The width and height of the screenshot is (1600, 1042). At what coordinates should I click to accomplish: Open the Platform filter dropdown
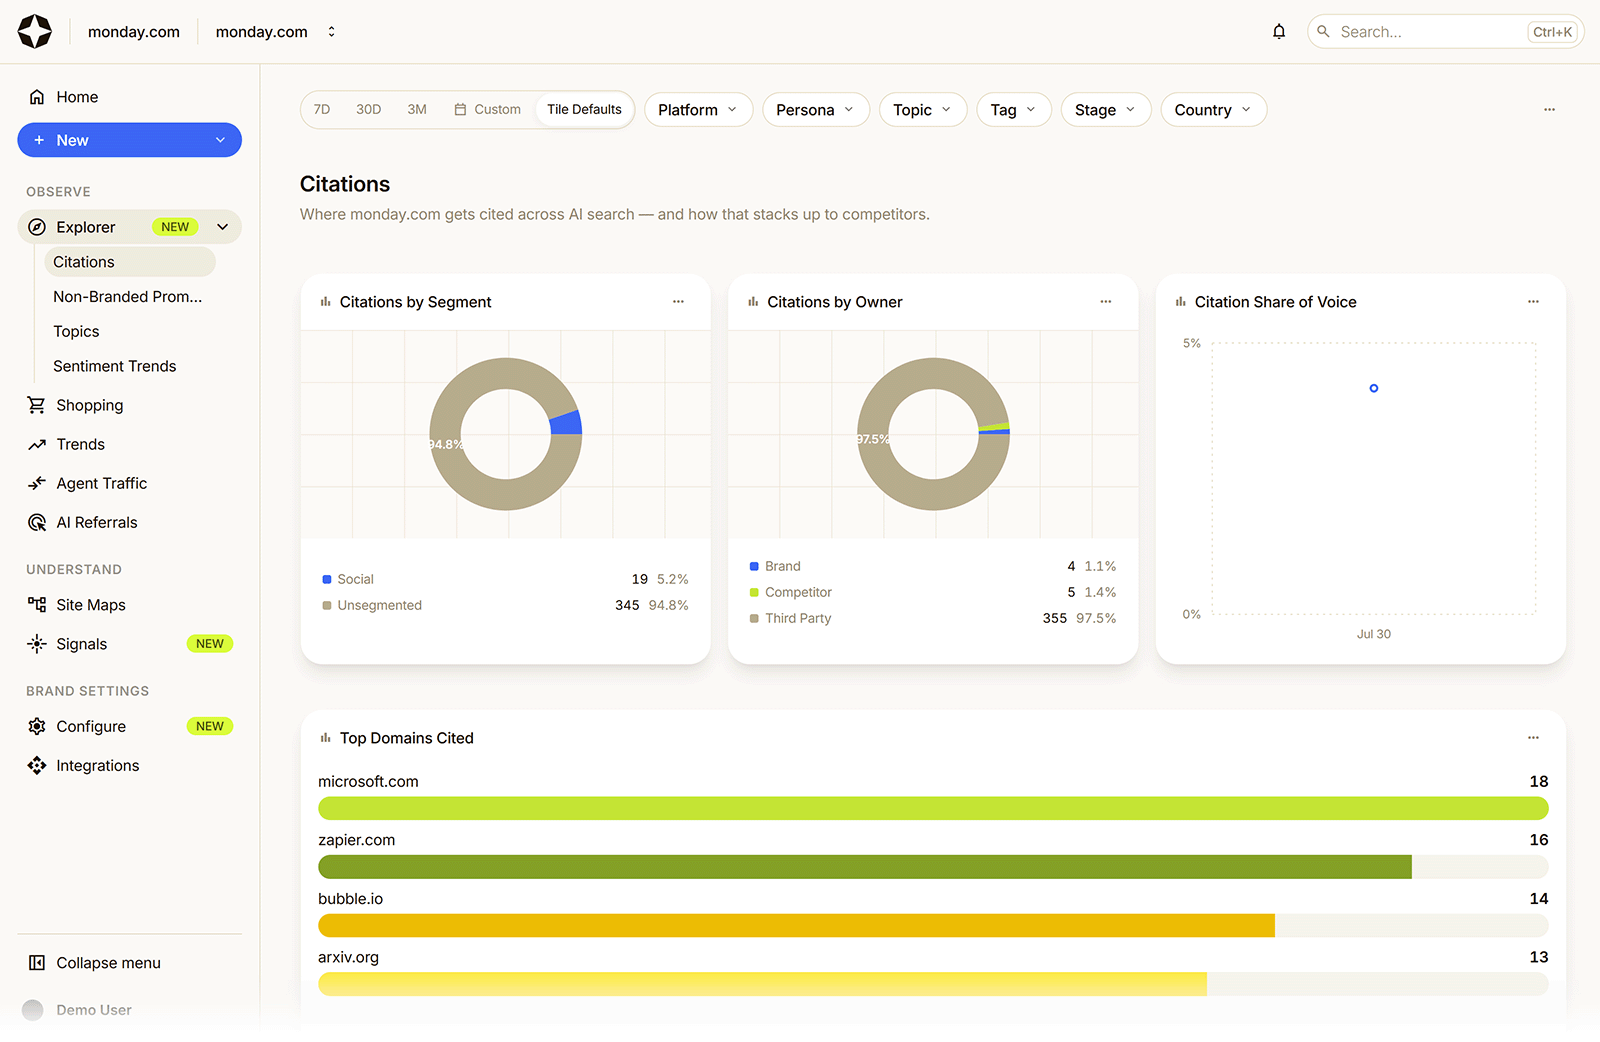[698, 110]
